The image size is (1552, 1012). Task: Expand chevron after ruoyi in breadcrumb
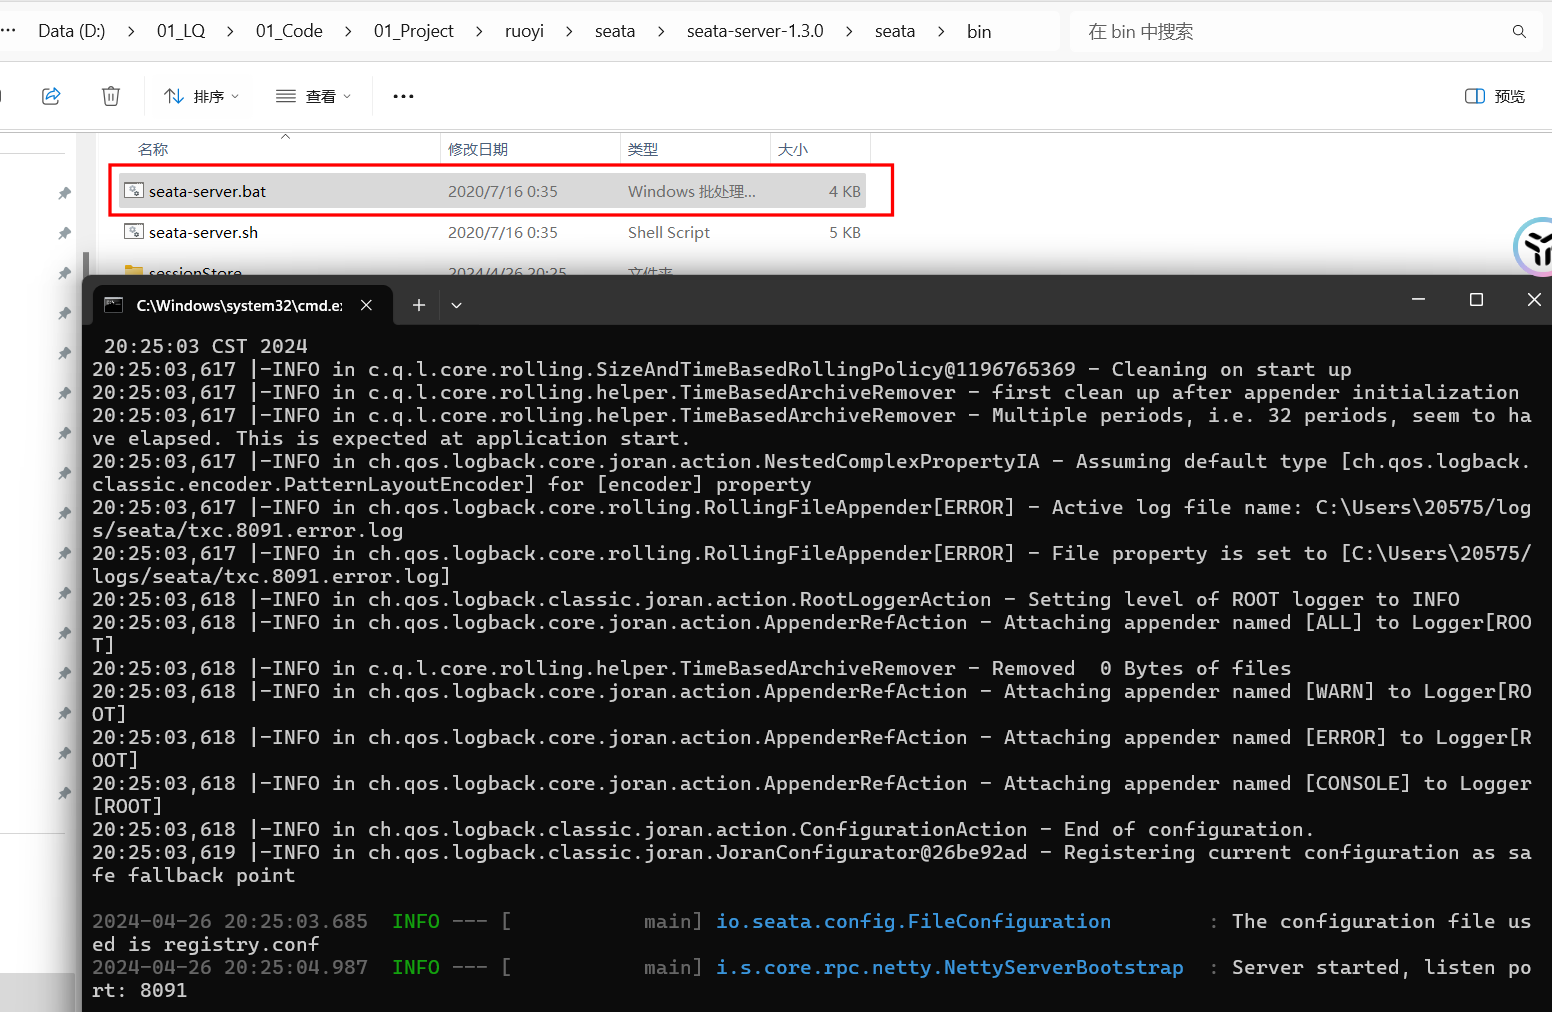coord(569,31)
